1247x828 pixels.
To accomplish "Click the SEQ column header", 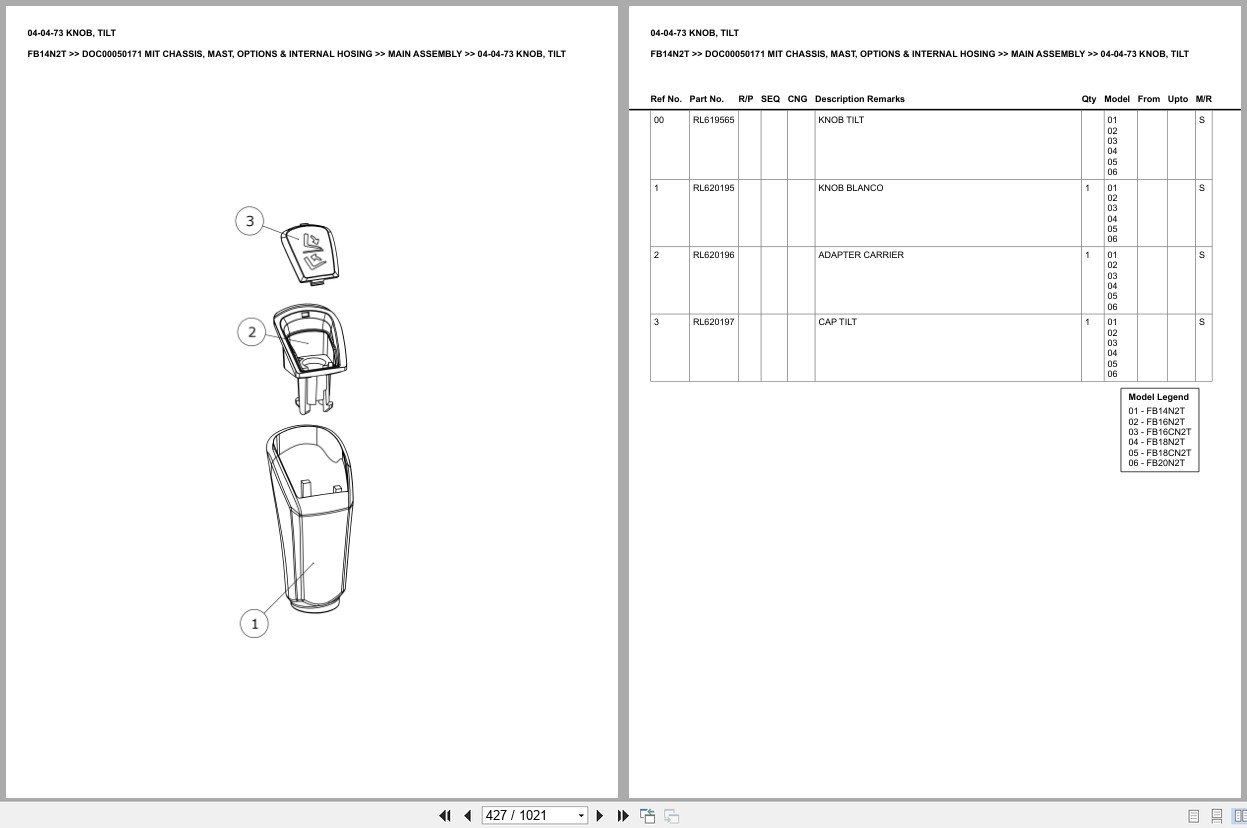I will [x=770, y=99].
